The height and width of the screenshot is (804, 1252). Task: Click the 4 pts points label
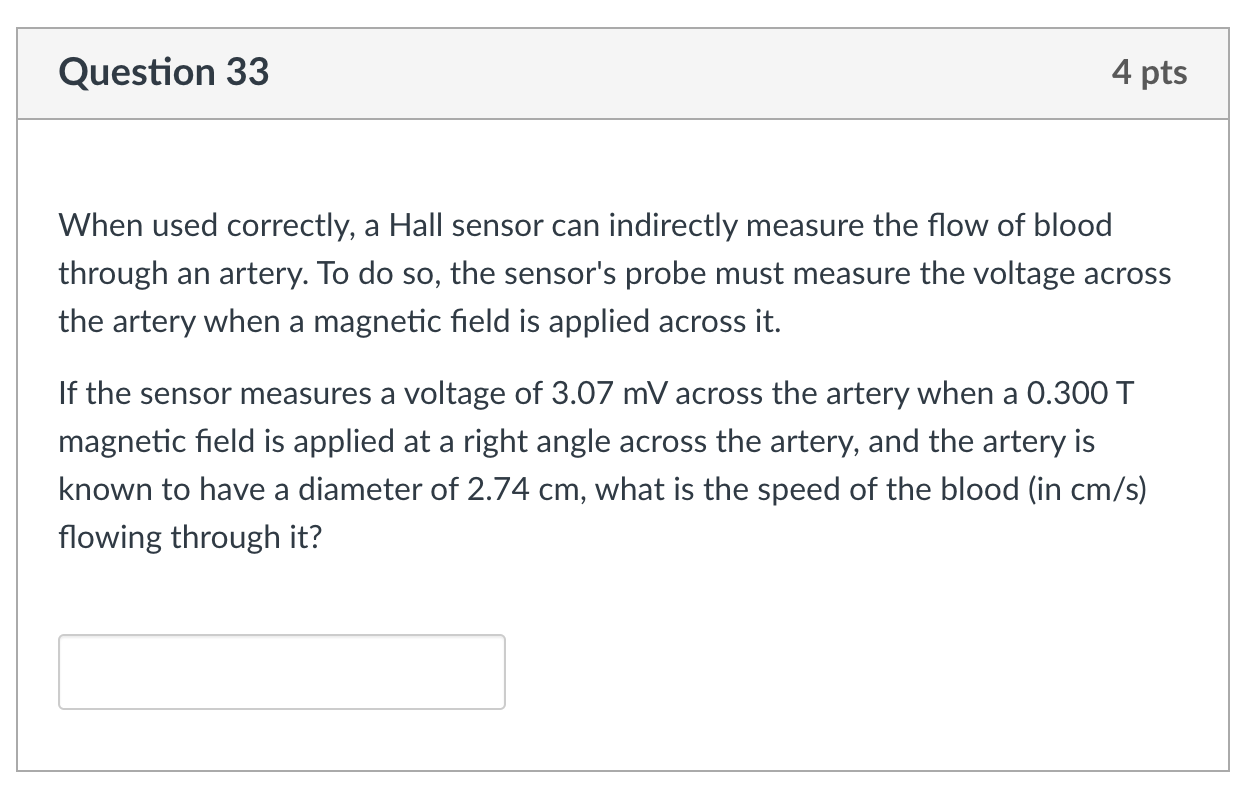coord(1150,71)
